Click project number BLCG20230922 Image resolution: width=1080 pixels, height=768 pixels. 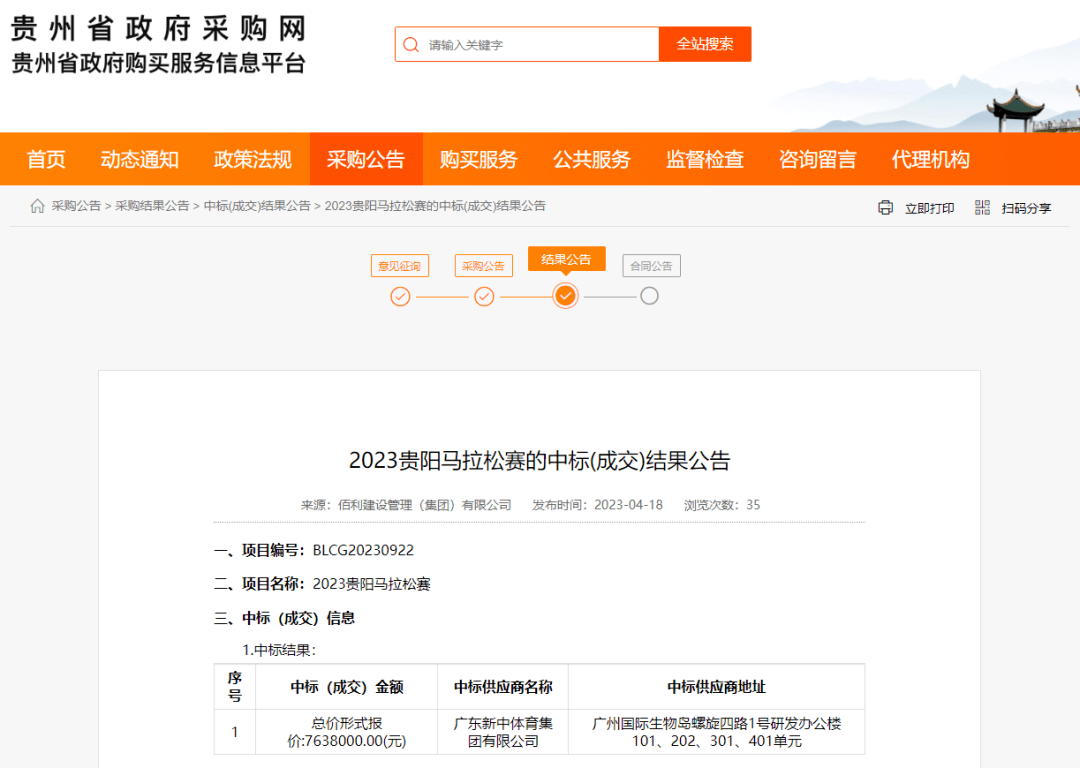363,550
